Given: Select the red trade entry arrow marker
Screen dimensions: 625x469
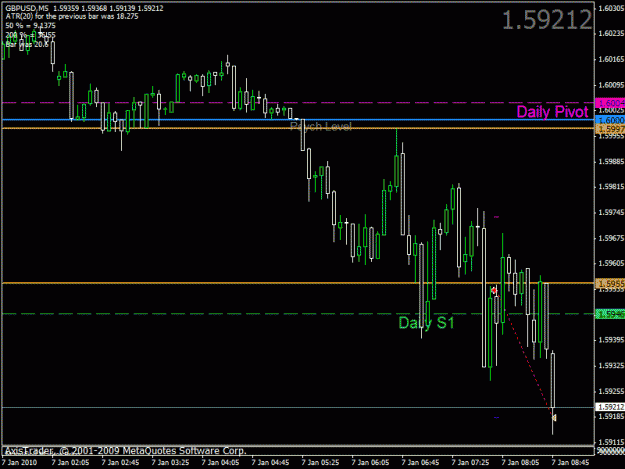Looking at the screenshot, I should click(x=494, y=290).
